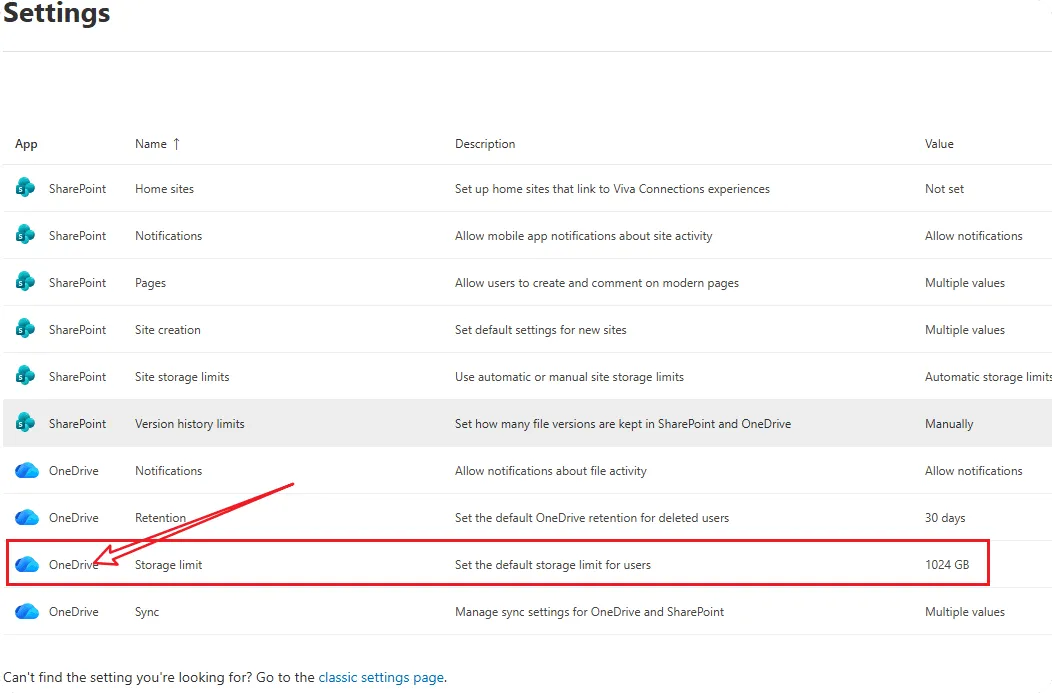
Task: Click SharePoint icon in Version history limits row
Action: (x=25, y=422)
